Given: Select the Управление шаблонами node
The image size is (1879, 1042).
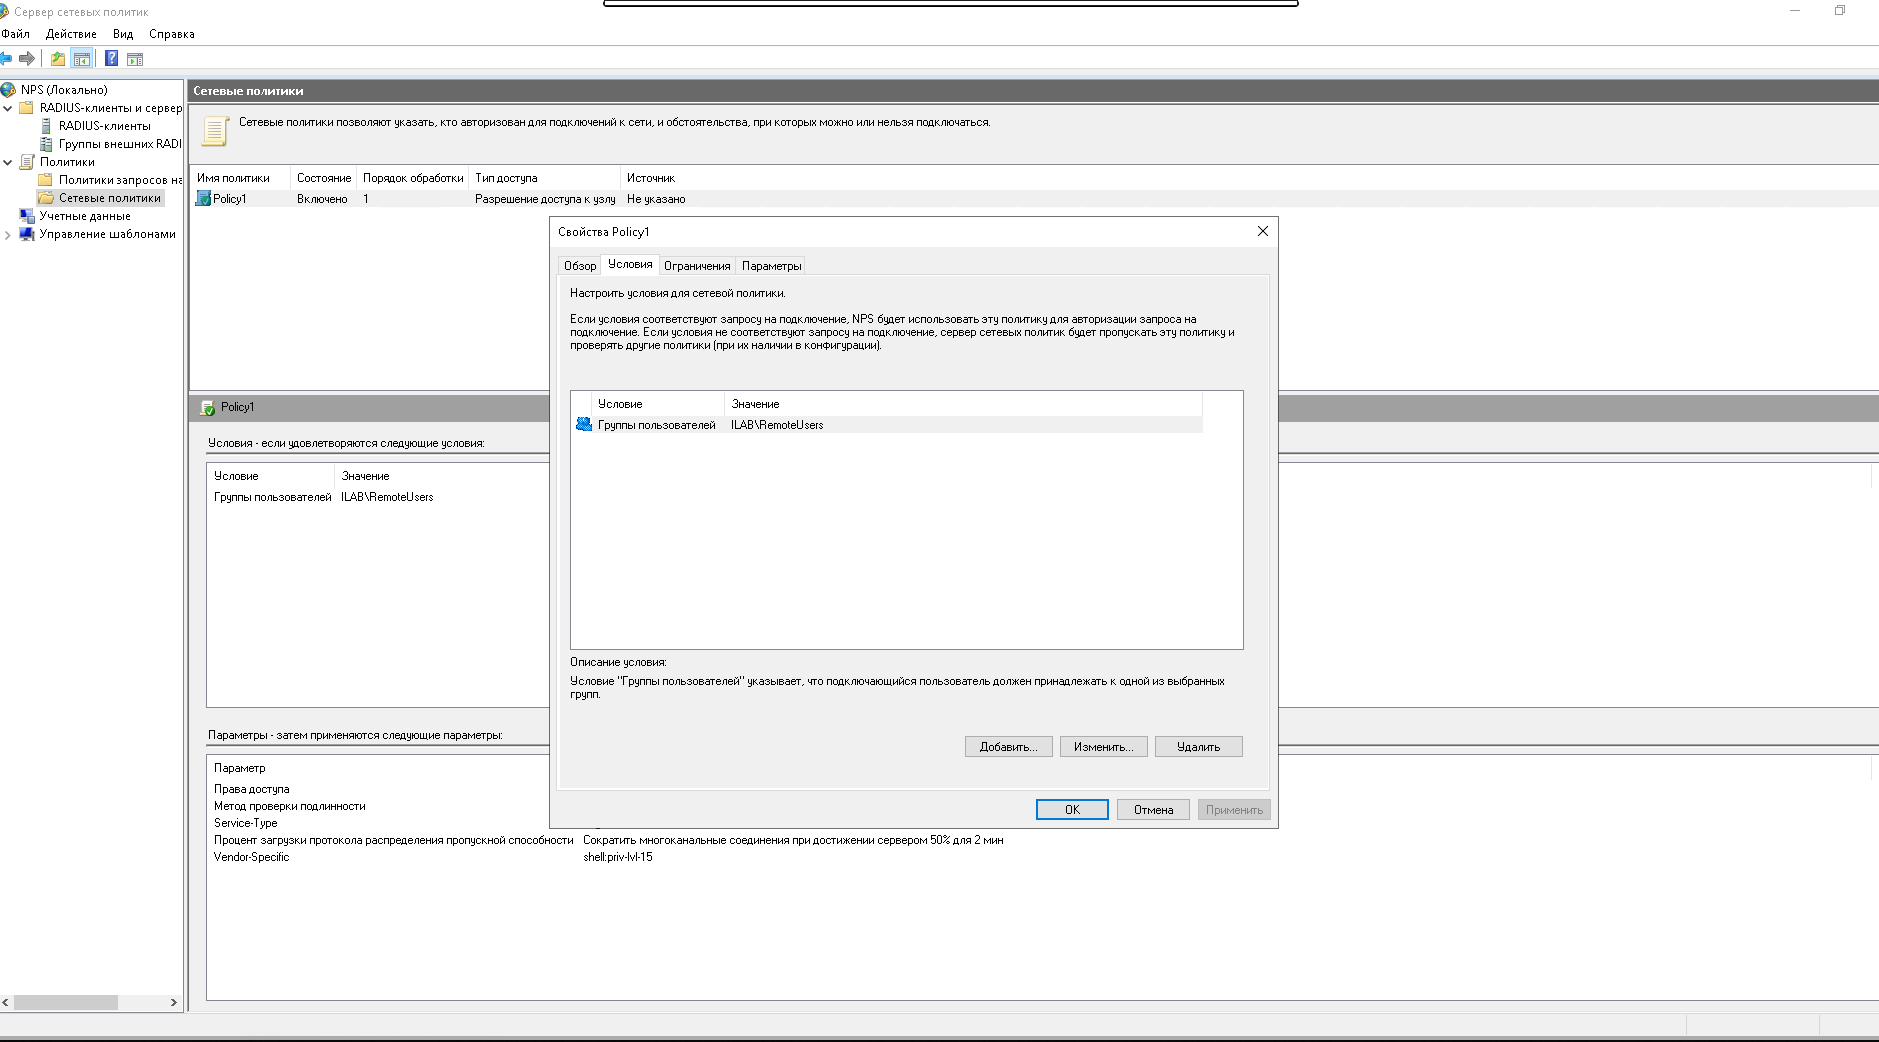Looking at the screenshot, I should [107, 234].
